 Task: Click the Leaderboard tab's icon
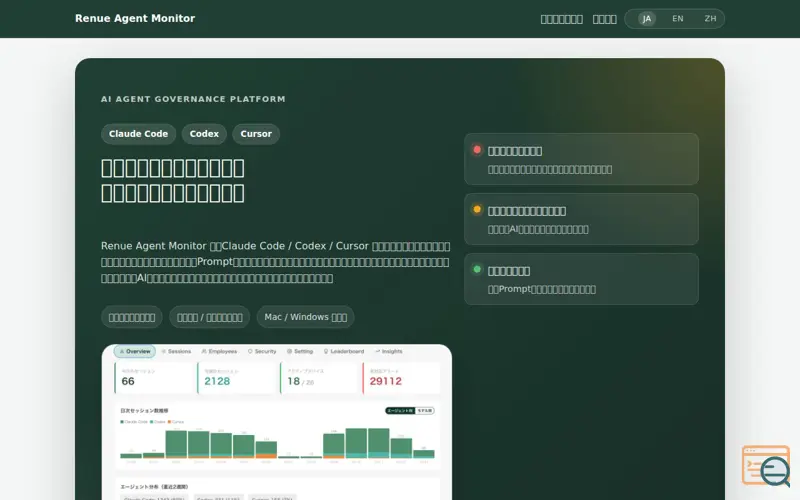(x=326, y=352)
